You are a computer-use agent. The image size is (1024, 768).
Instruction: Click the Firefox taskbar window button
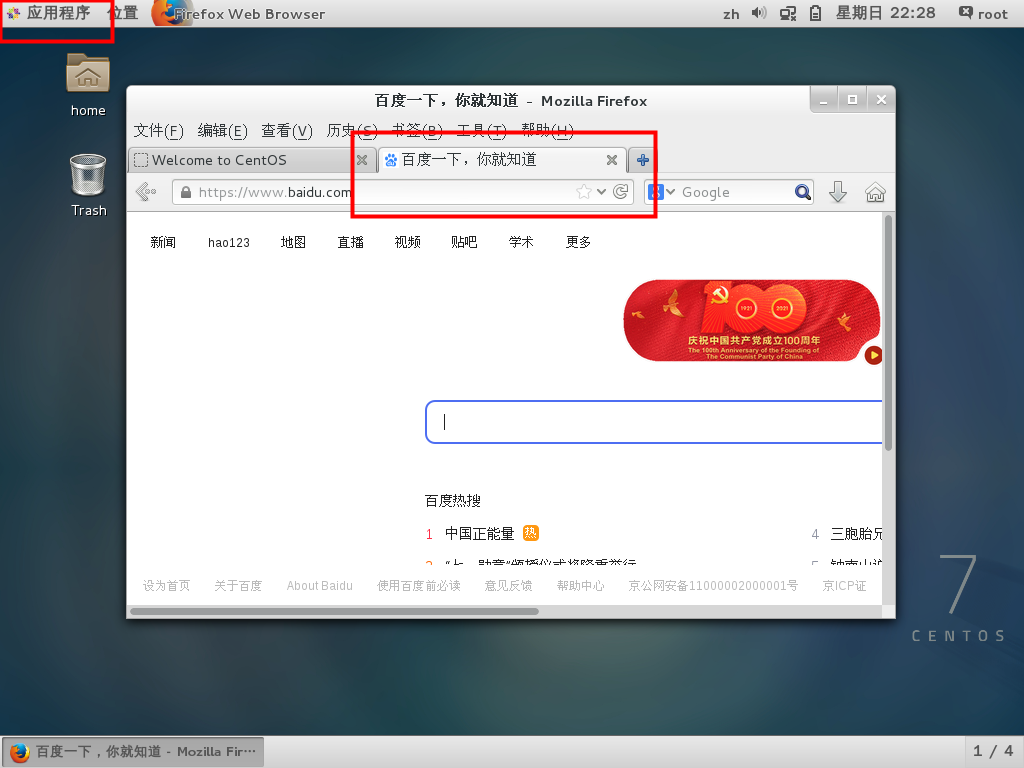click(x=133, y=752)
